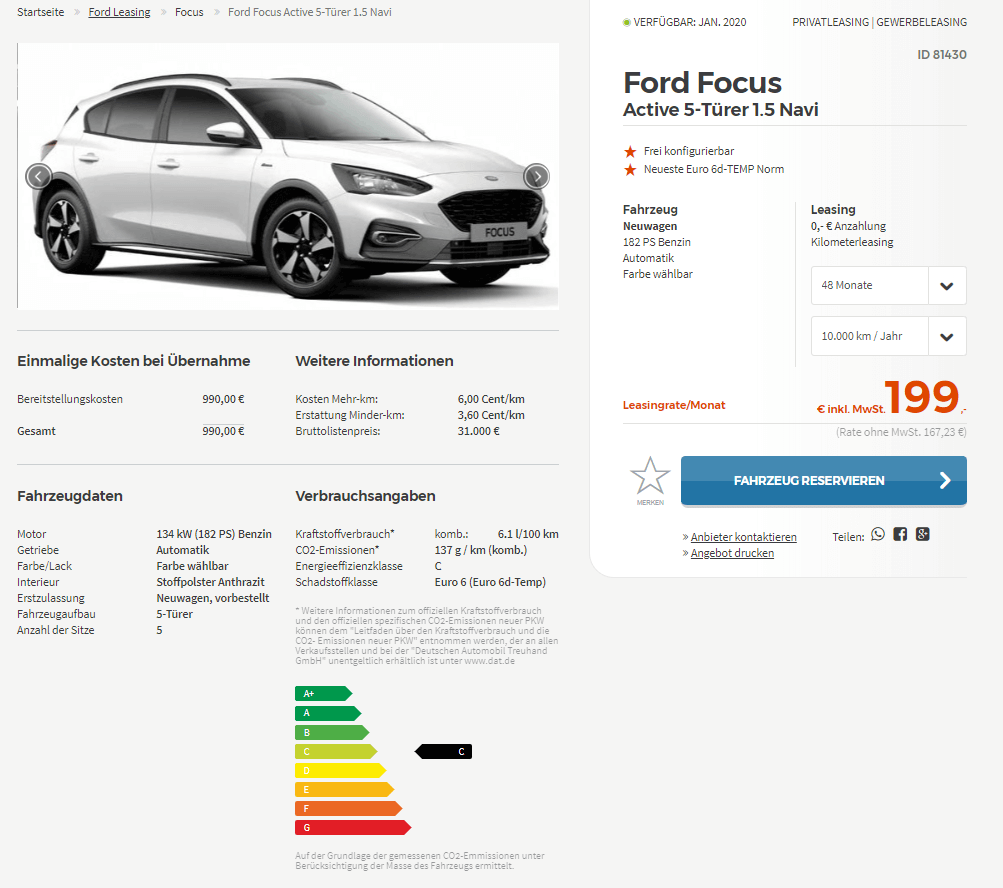This screenshot has height=888, width=1003.
Task: Click the 'Euro 6 (Euro 6d-Temp)' Schadstoffklasse value
Action: 491,582
